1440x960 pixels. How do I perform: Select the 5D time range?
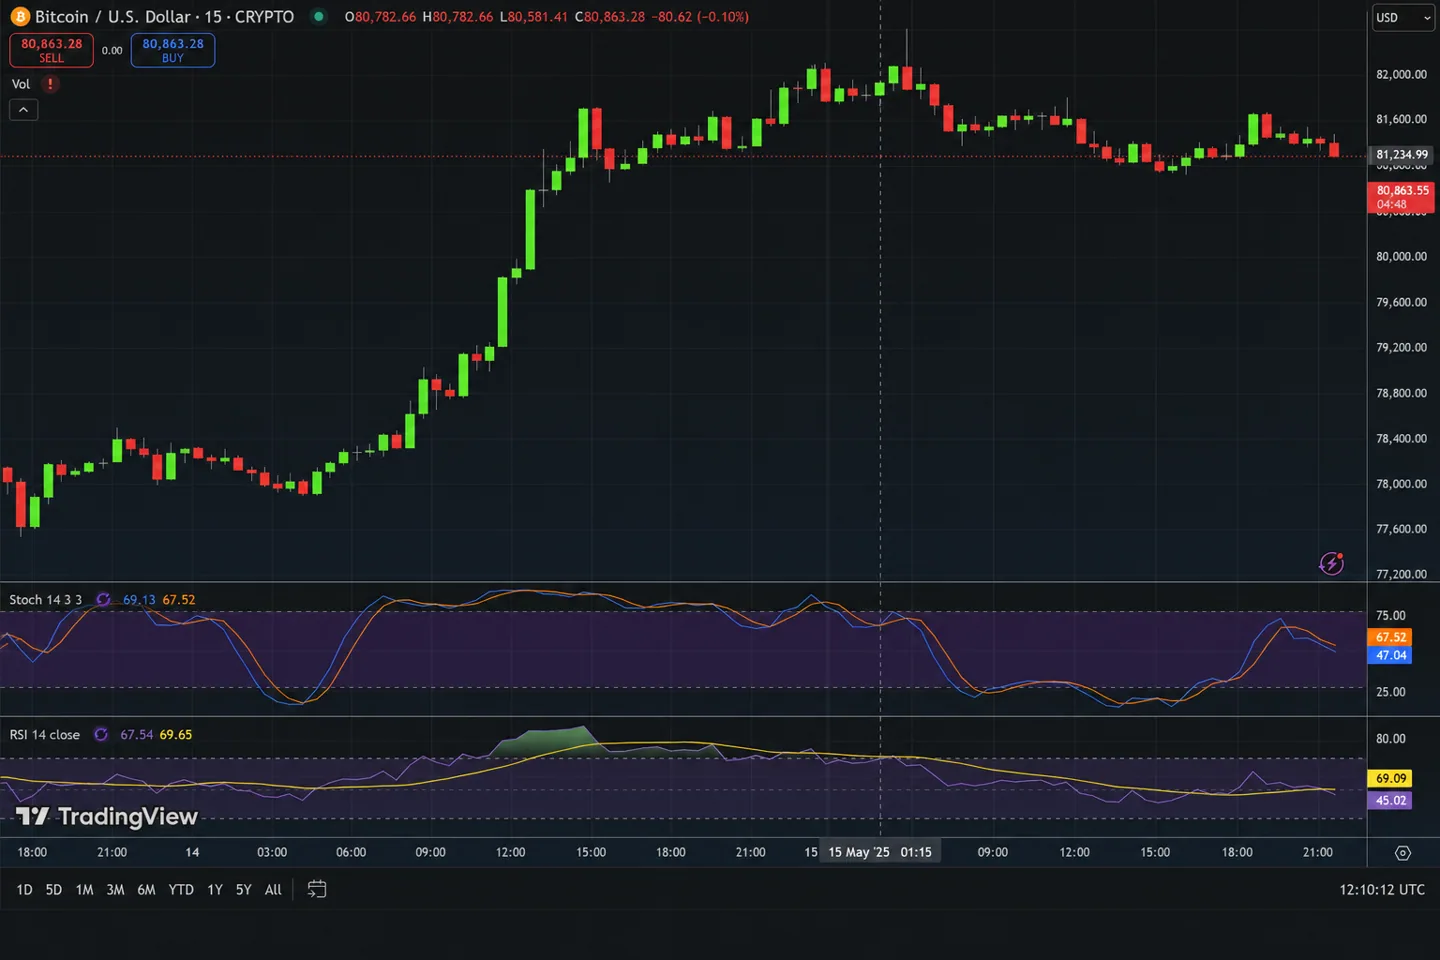[54, 890]
